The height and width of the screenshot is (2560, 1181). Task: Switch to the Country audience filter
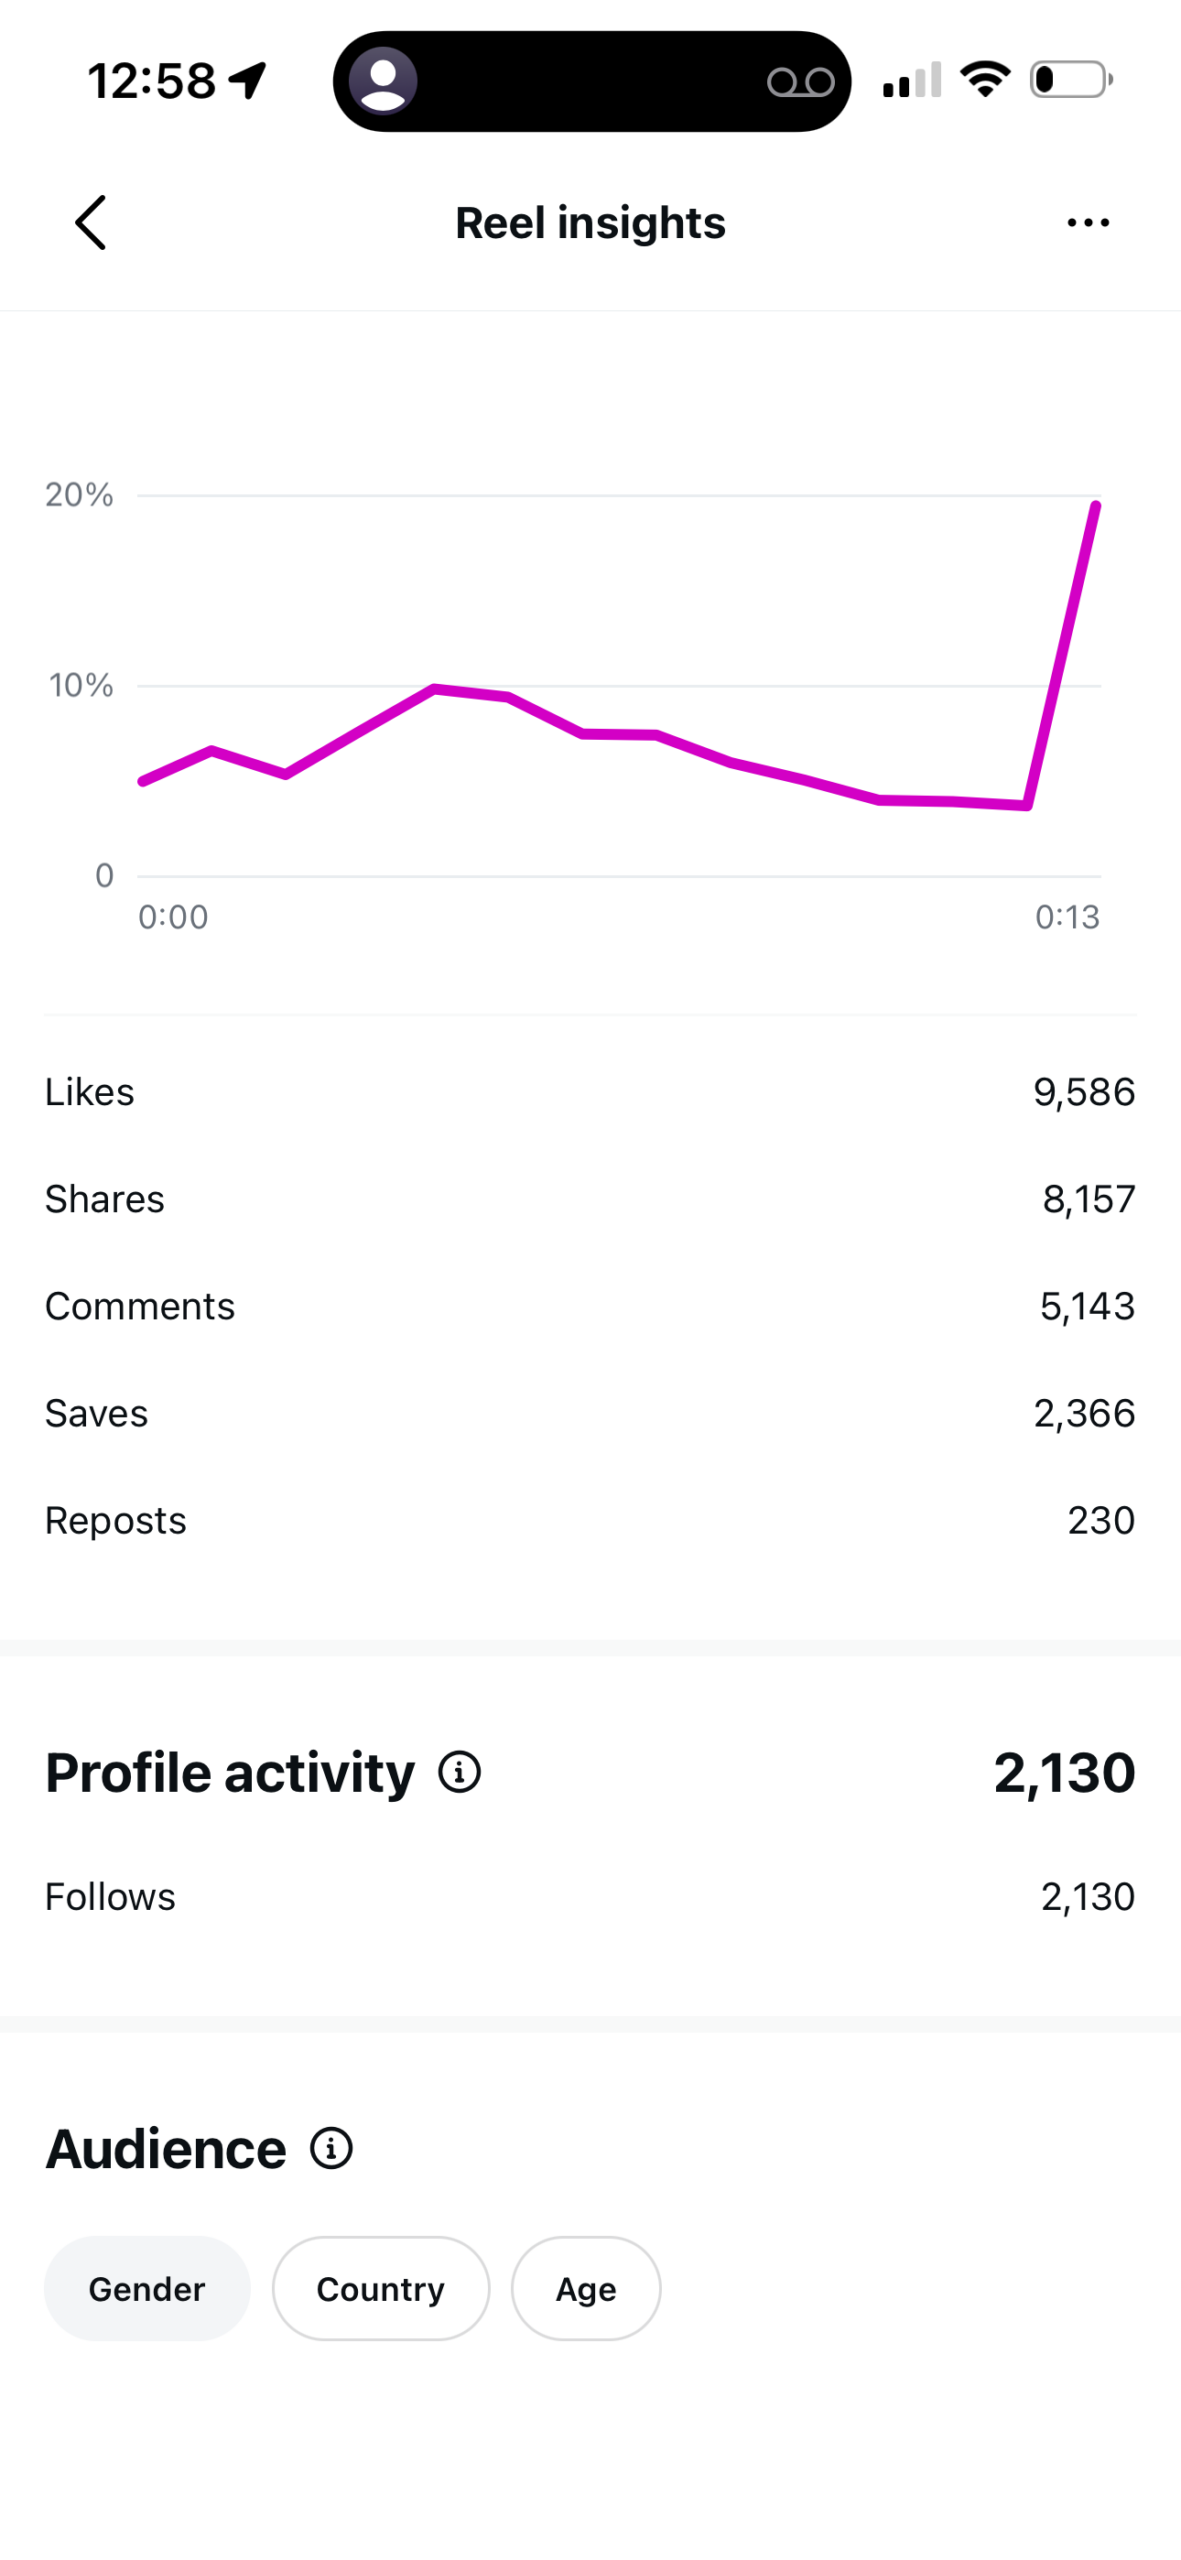coord(381,2288)
